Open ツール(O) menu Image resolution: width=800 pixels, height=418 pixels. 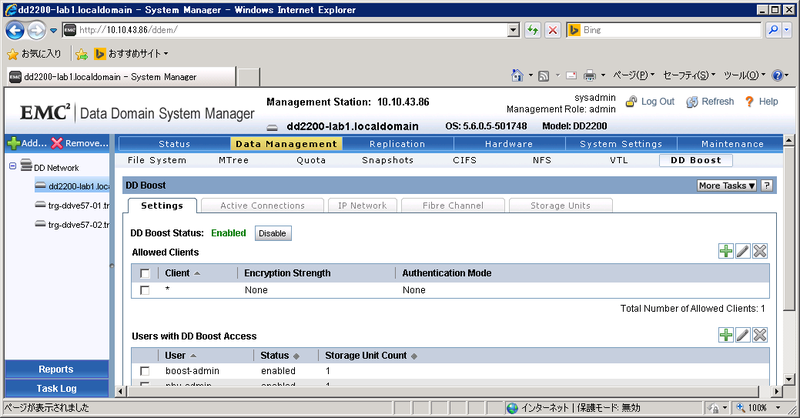pyautogui.click(x=744, y=76)
